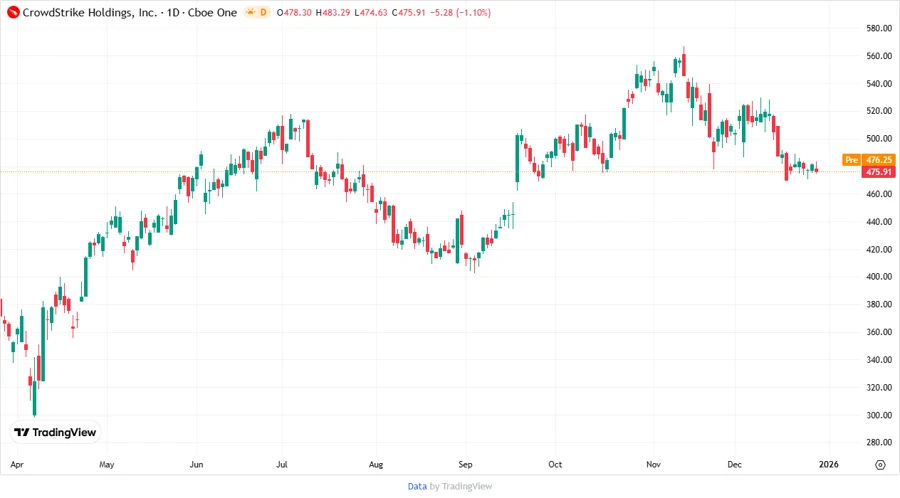Click the sun D session indicator badge
The height and width of the screenshot is (498, 900).
click(x=257, y=12)
